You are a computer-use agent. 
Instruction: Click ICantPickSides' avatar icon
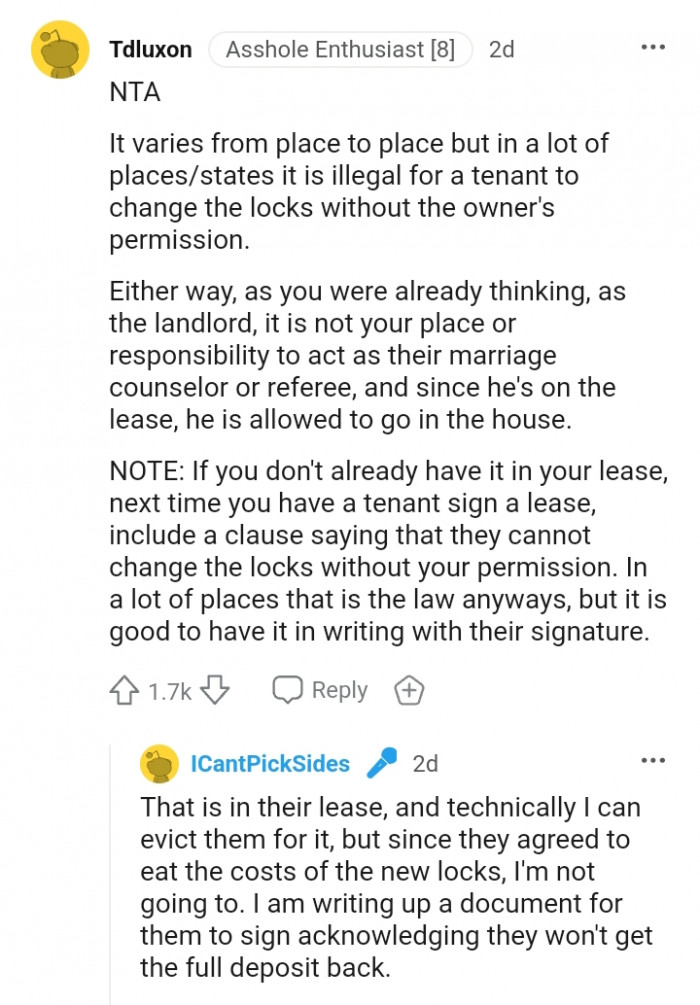point(157,763)
